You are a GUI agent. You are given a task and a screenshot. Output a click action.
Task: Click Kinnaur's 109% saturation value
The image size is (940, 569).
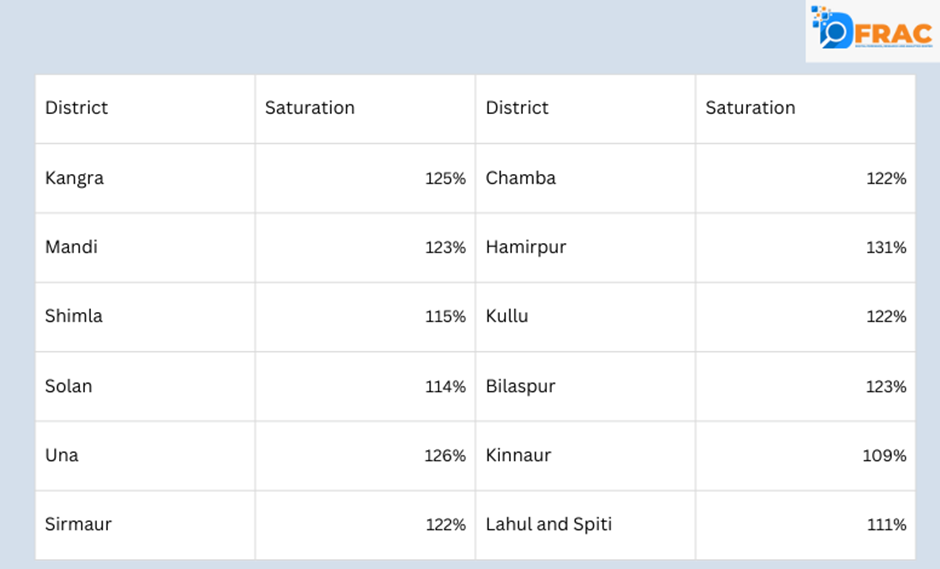tap(885, 456)
